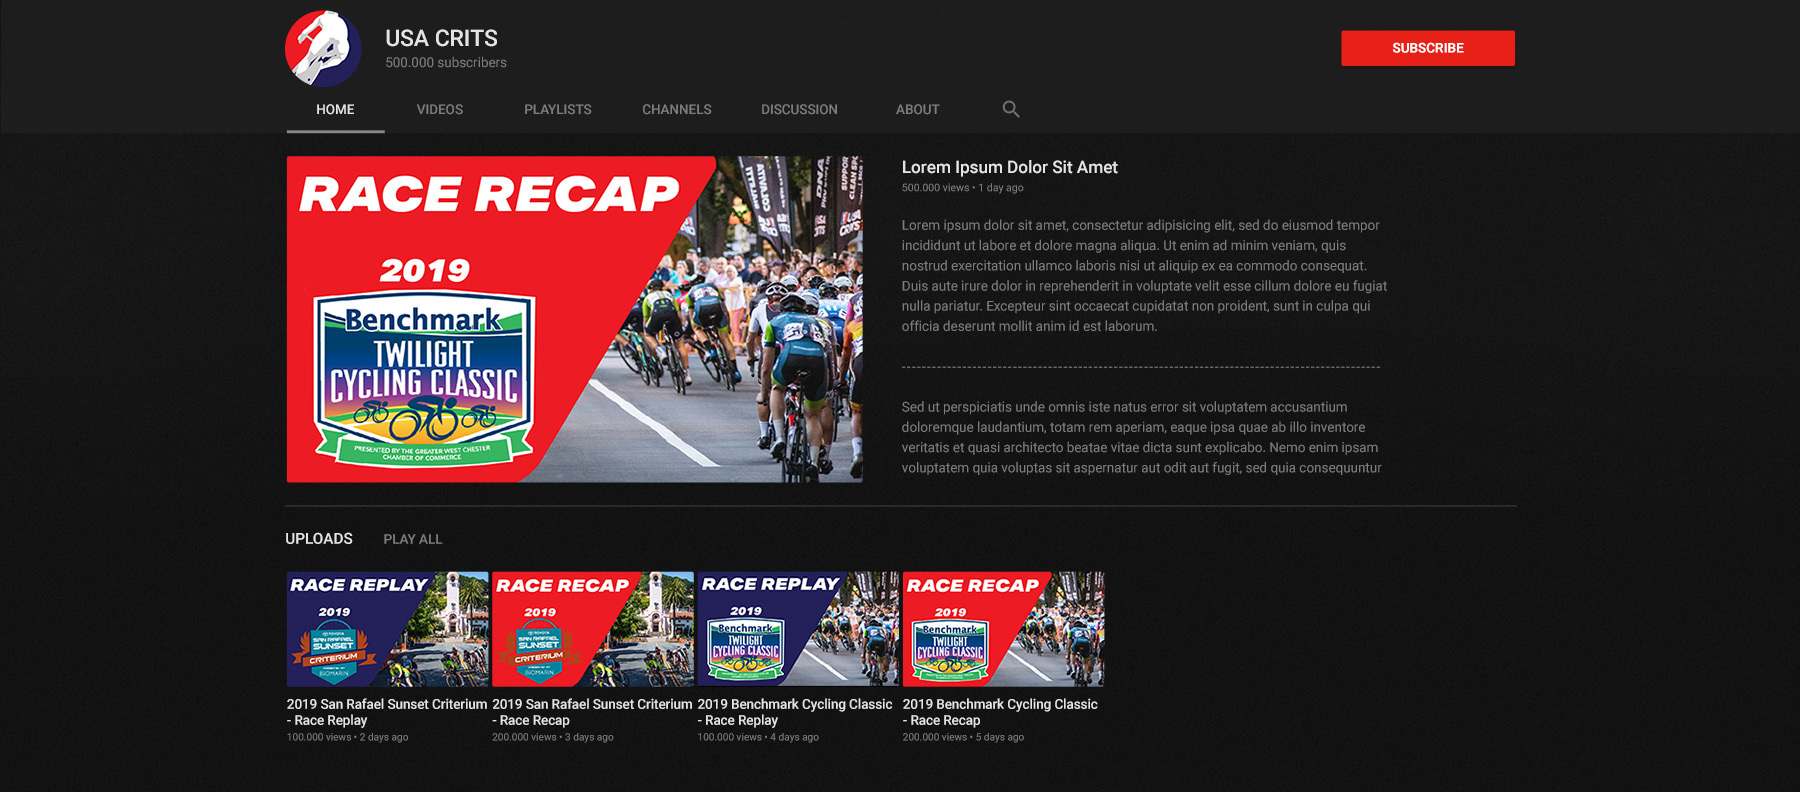
Task: View the ABOUT tab
Action: pyautogui.click(x=917, y=109)
